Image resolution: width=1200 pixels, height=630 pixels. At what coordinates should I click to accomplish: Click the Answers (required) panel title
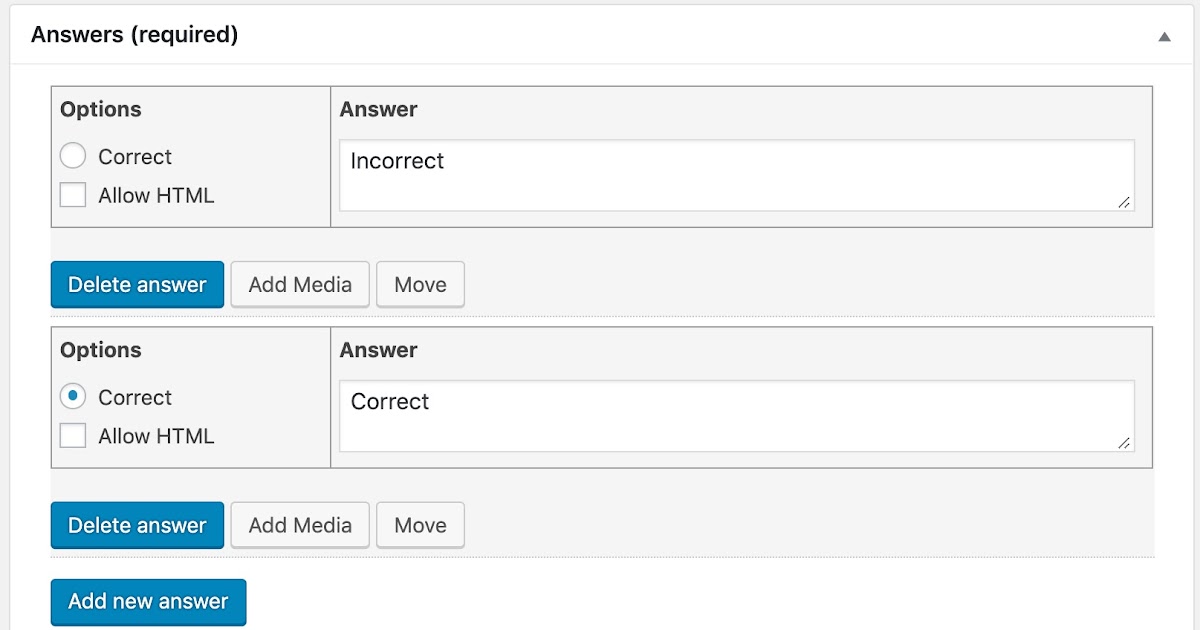click(134, 35)
